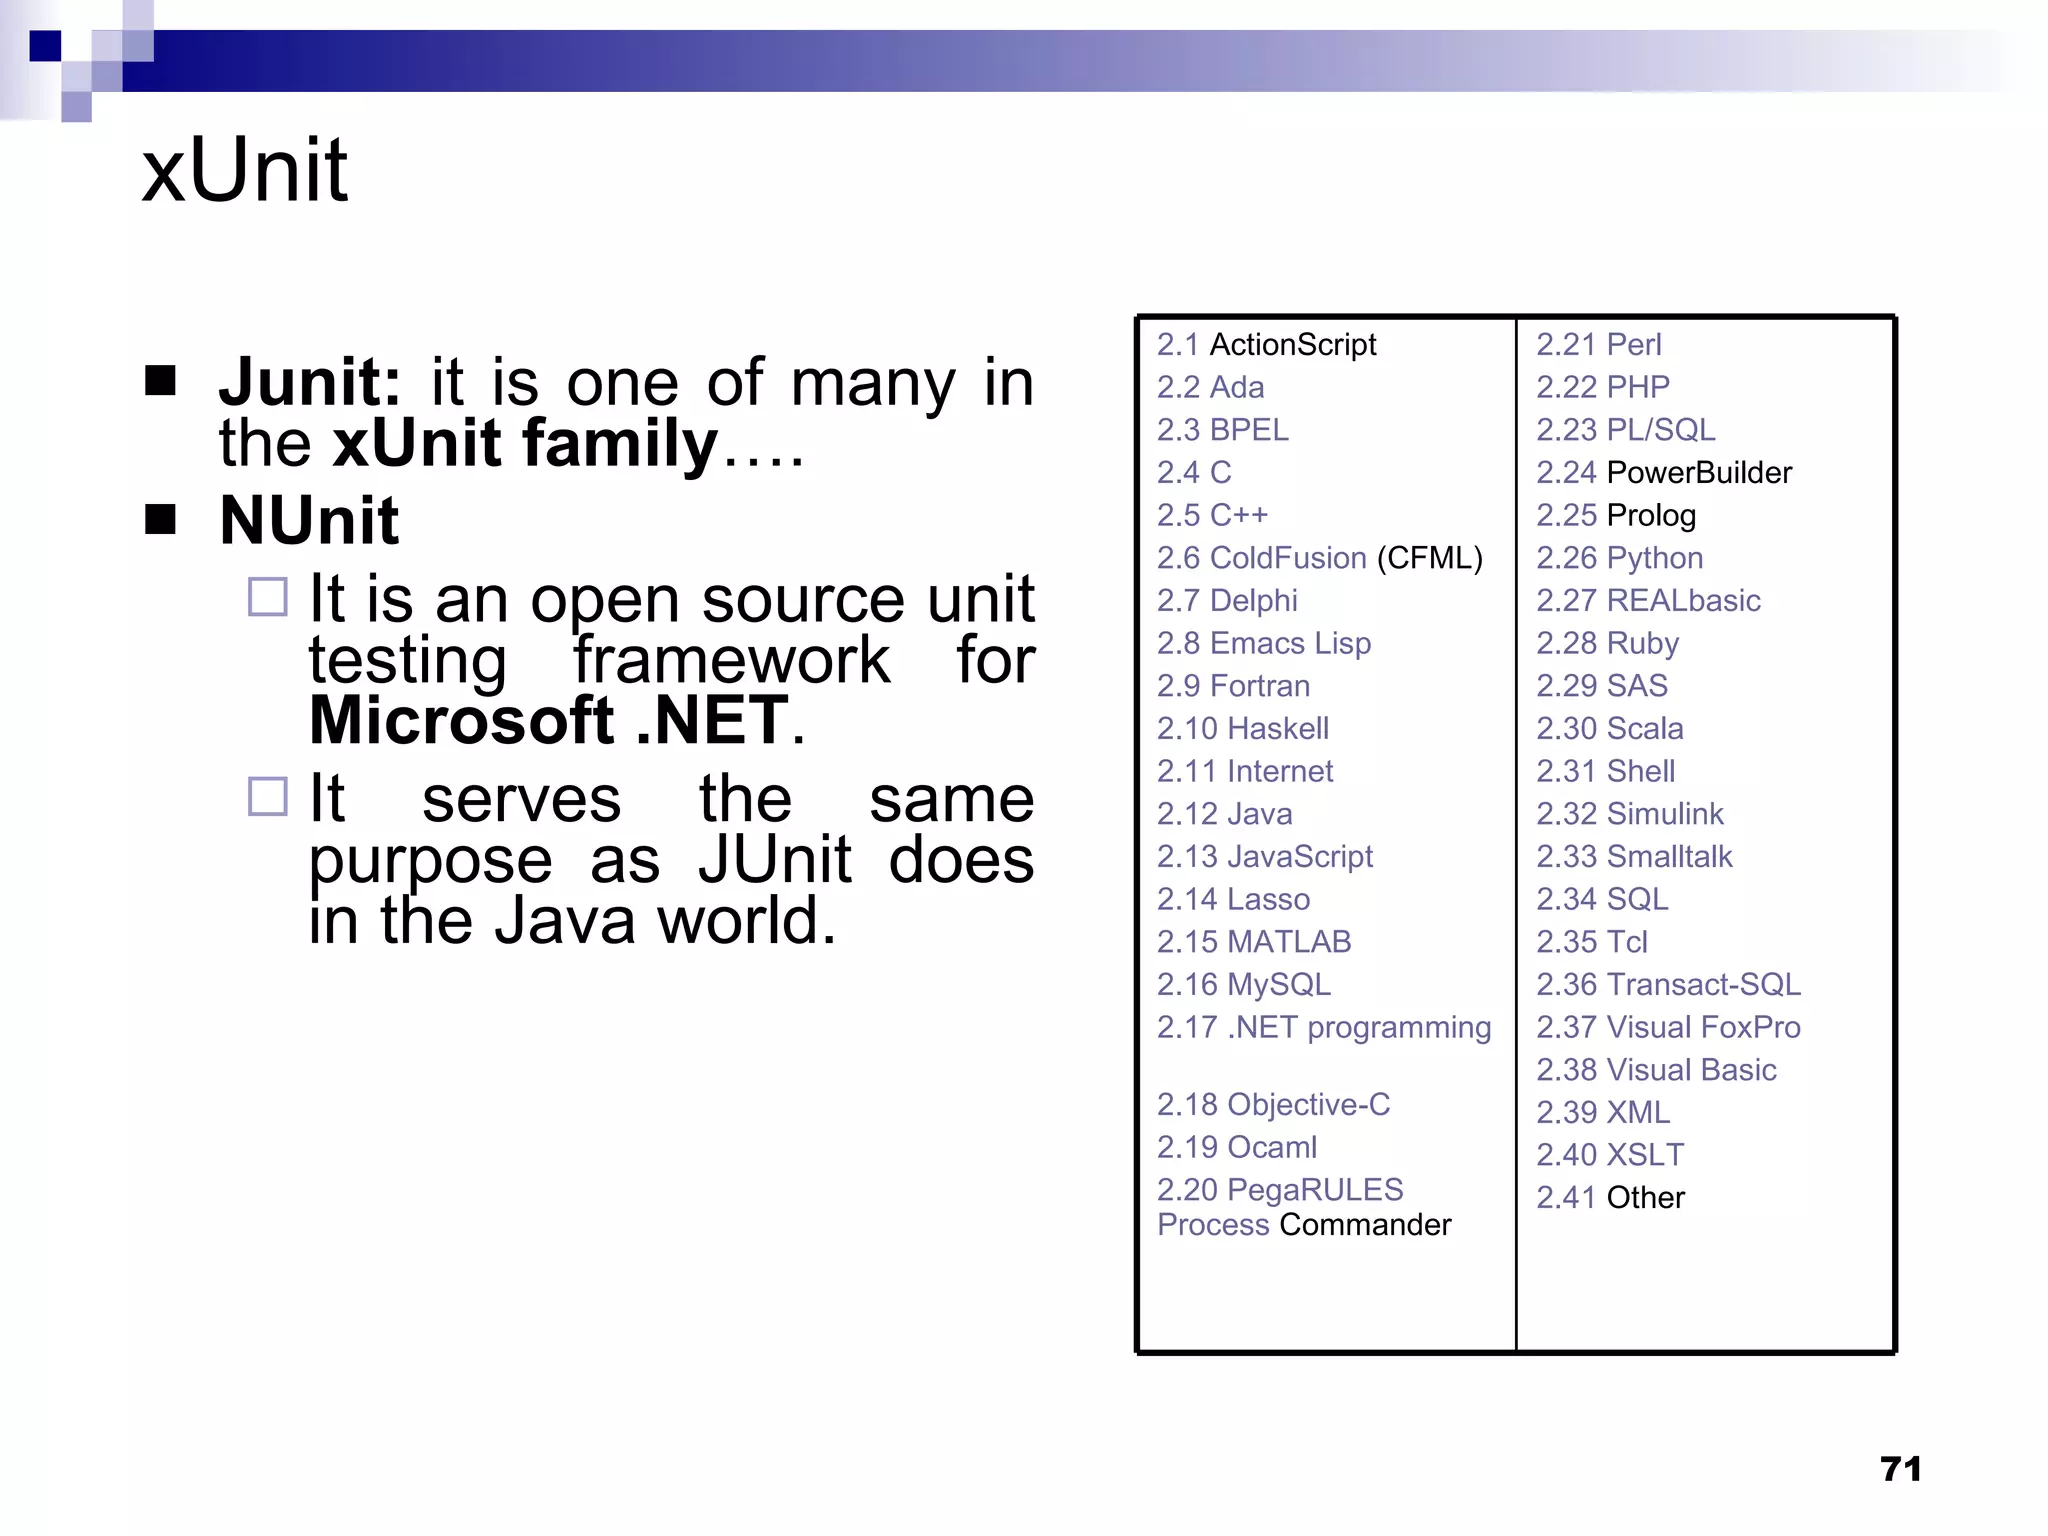Select the '2.11 Internet' link
This screenshot has width=2048, height=1536.
point(1245,771)
